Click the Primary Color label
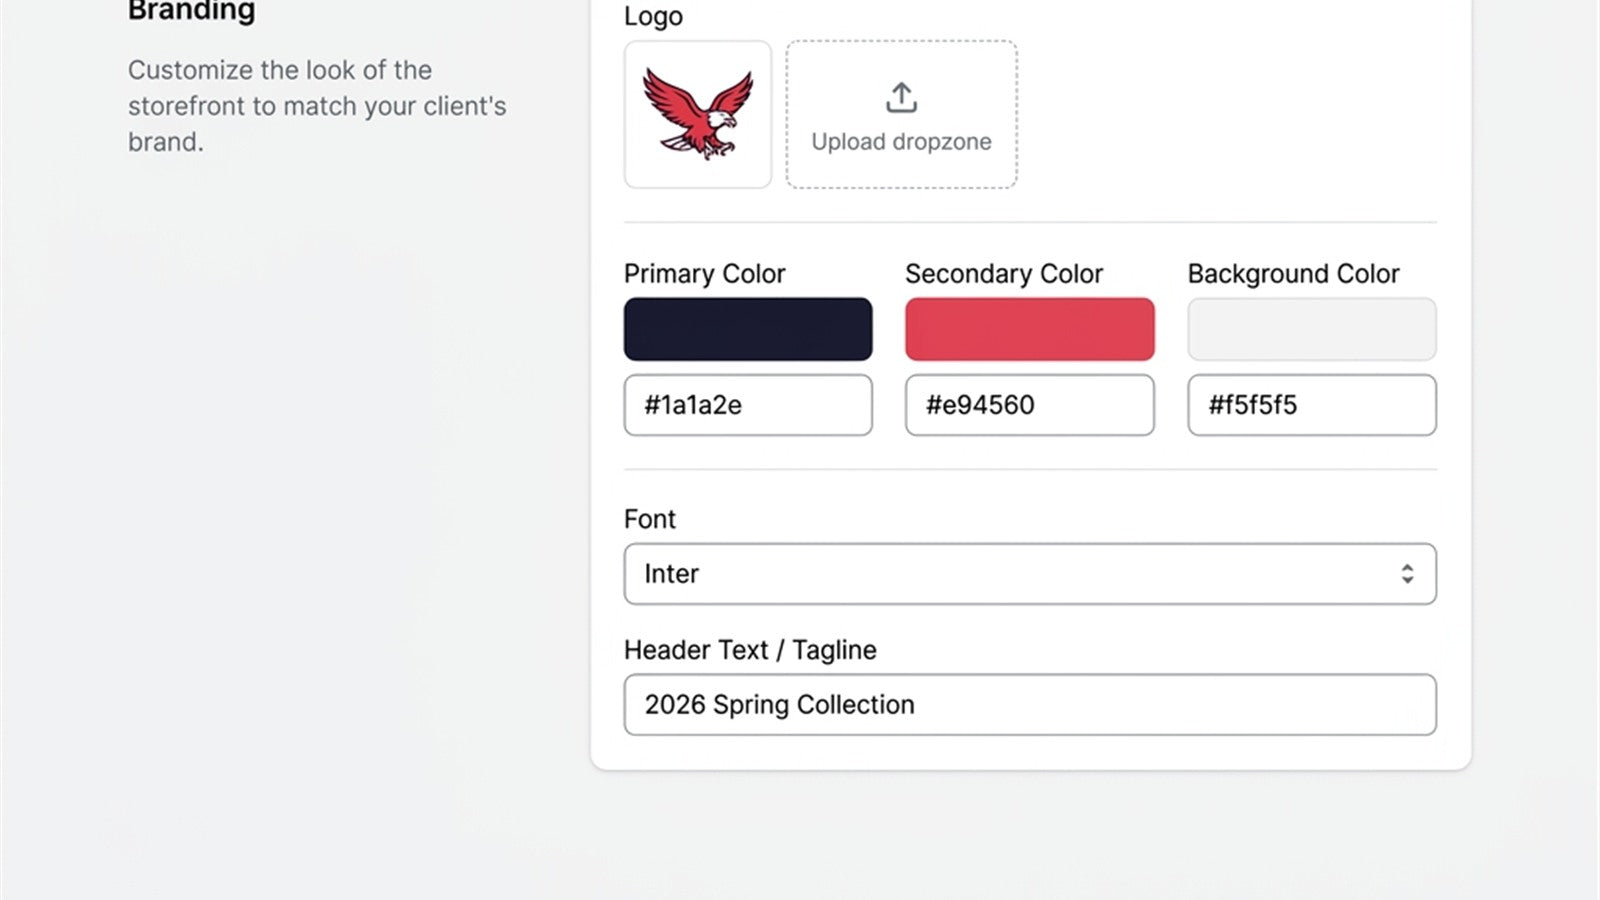Viewport: 1600px width, 900px height. click(705, 274)
